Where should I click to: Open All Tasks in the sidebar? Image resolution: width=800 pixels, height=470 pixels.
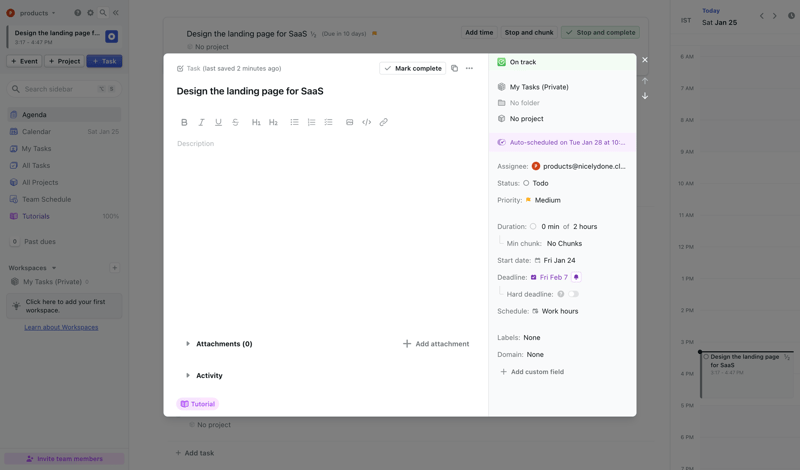[x=64, y=165]
